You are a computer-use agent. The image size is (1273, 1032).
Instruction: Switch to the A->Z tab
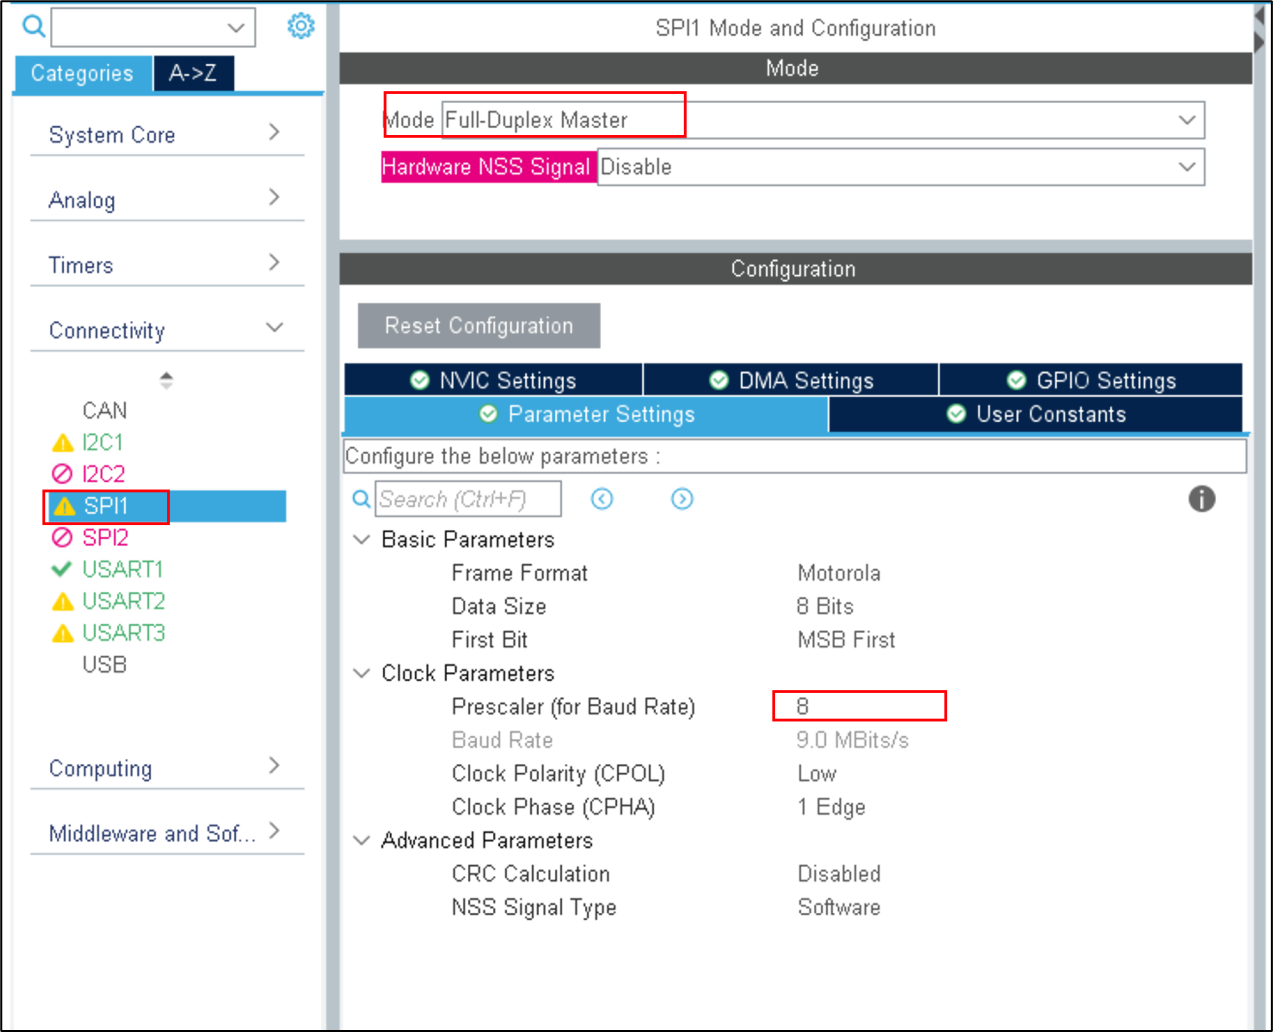point(193,73)
